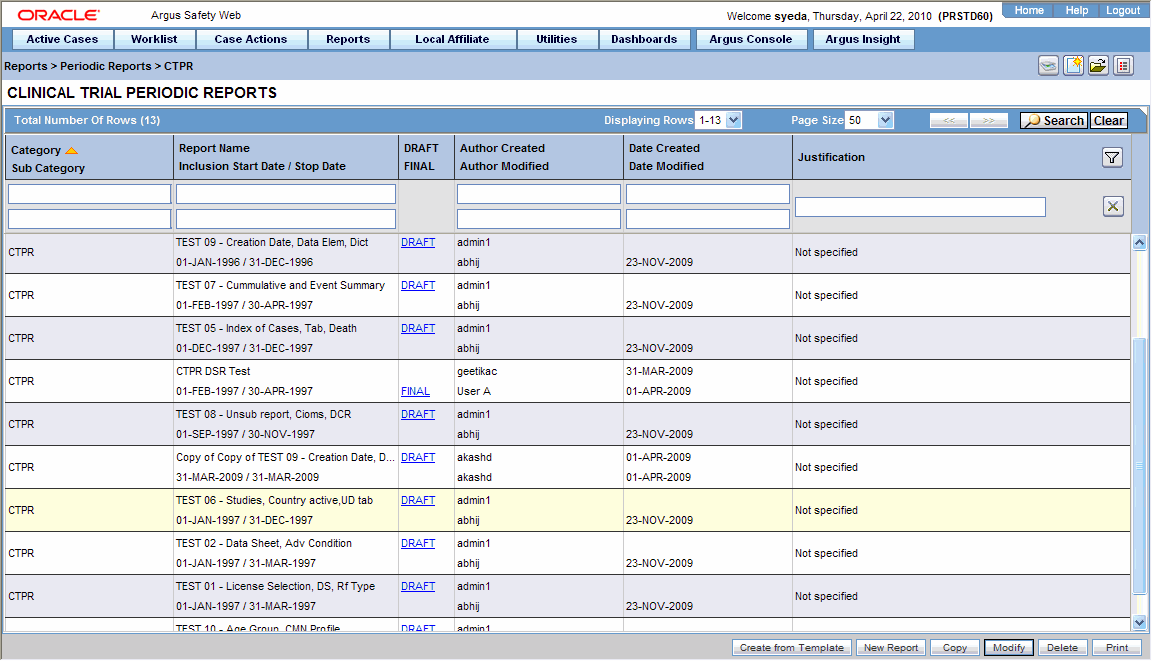Open the DRAFT link for TEST 09 report

[x=418, y=242]
